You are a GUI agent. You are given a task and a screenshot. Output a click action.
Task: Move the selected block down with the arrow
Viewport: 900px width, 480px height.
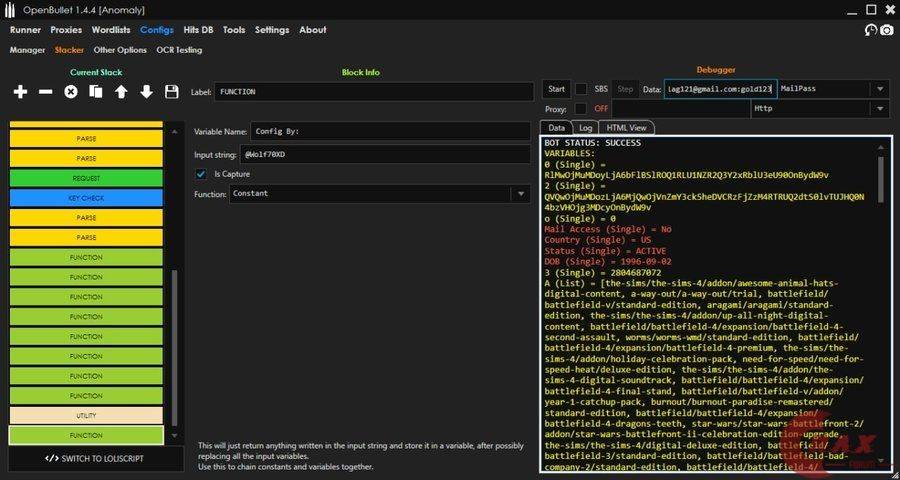(x=146, y=92)
